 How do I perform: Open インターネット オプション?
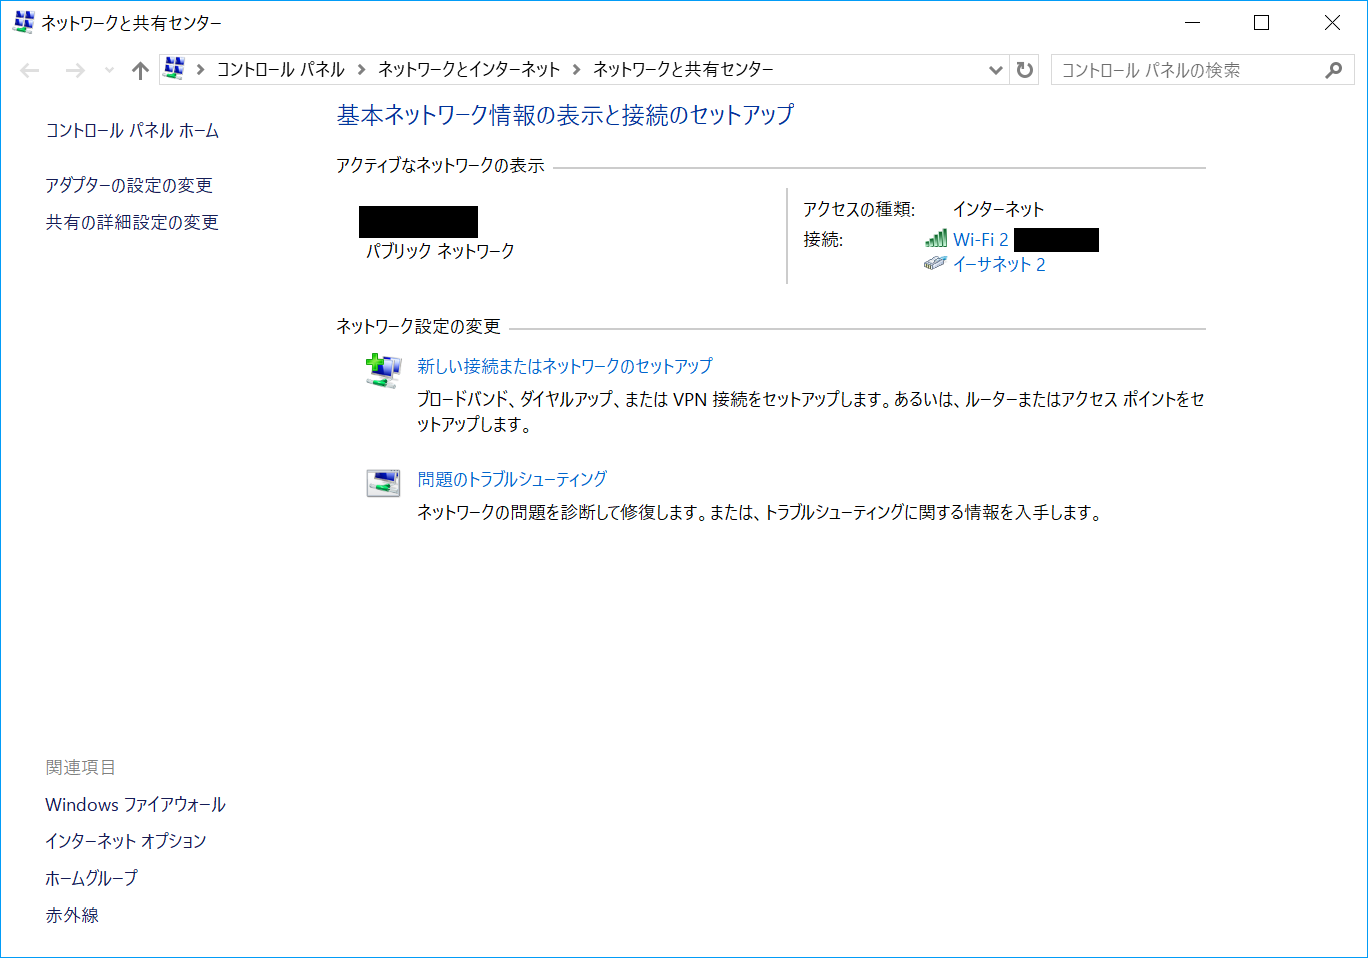(125, 841)
